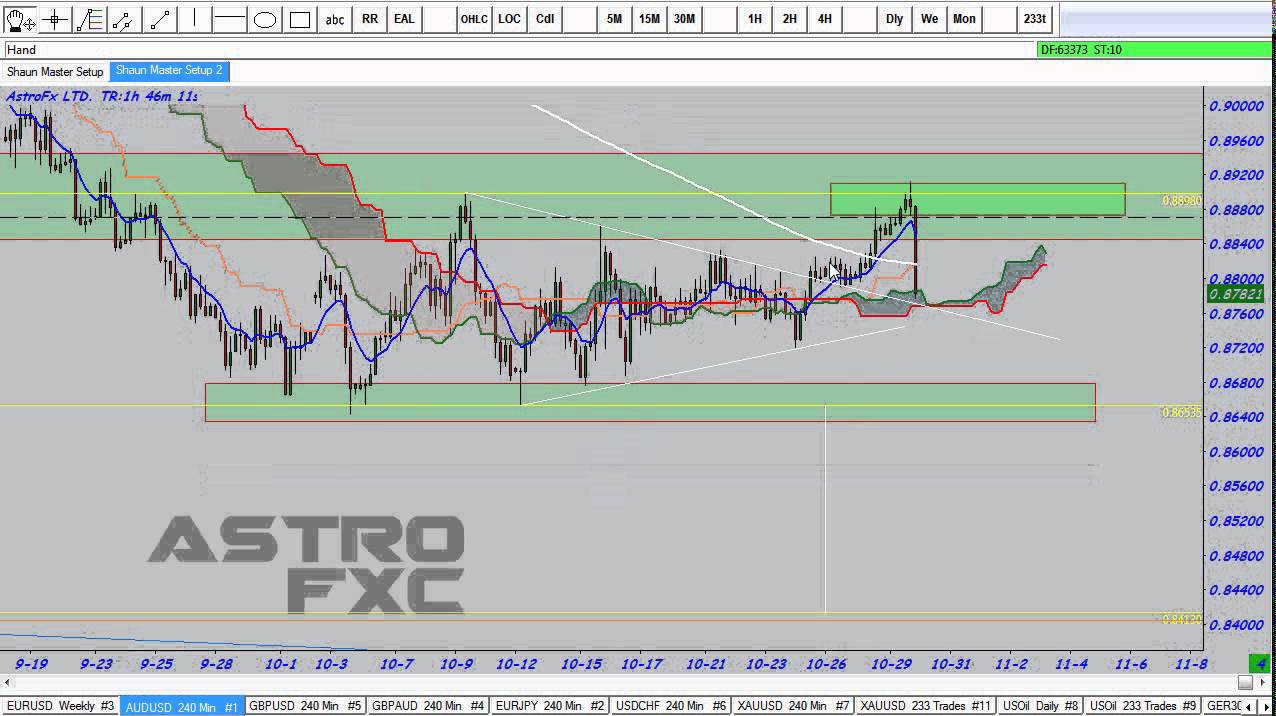Screen dimensions: 1276x716
Task: Set timeframe to Mon monthly
Action: [964, 19]
